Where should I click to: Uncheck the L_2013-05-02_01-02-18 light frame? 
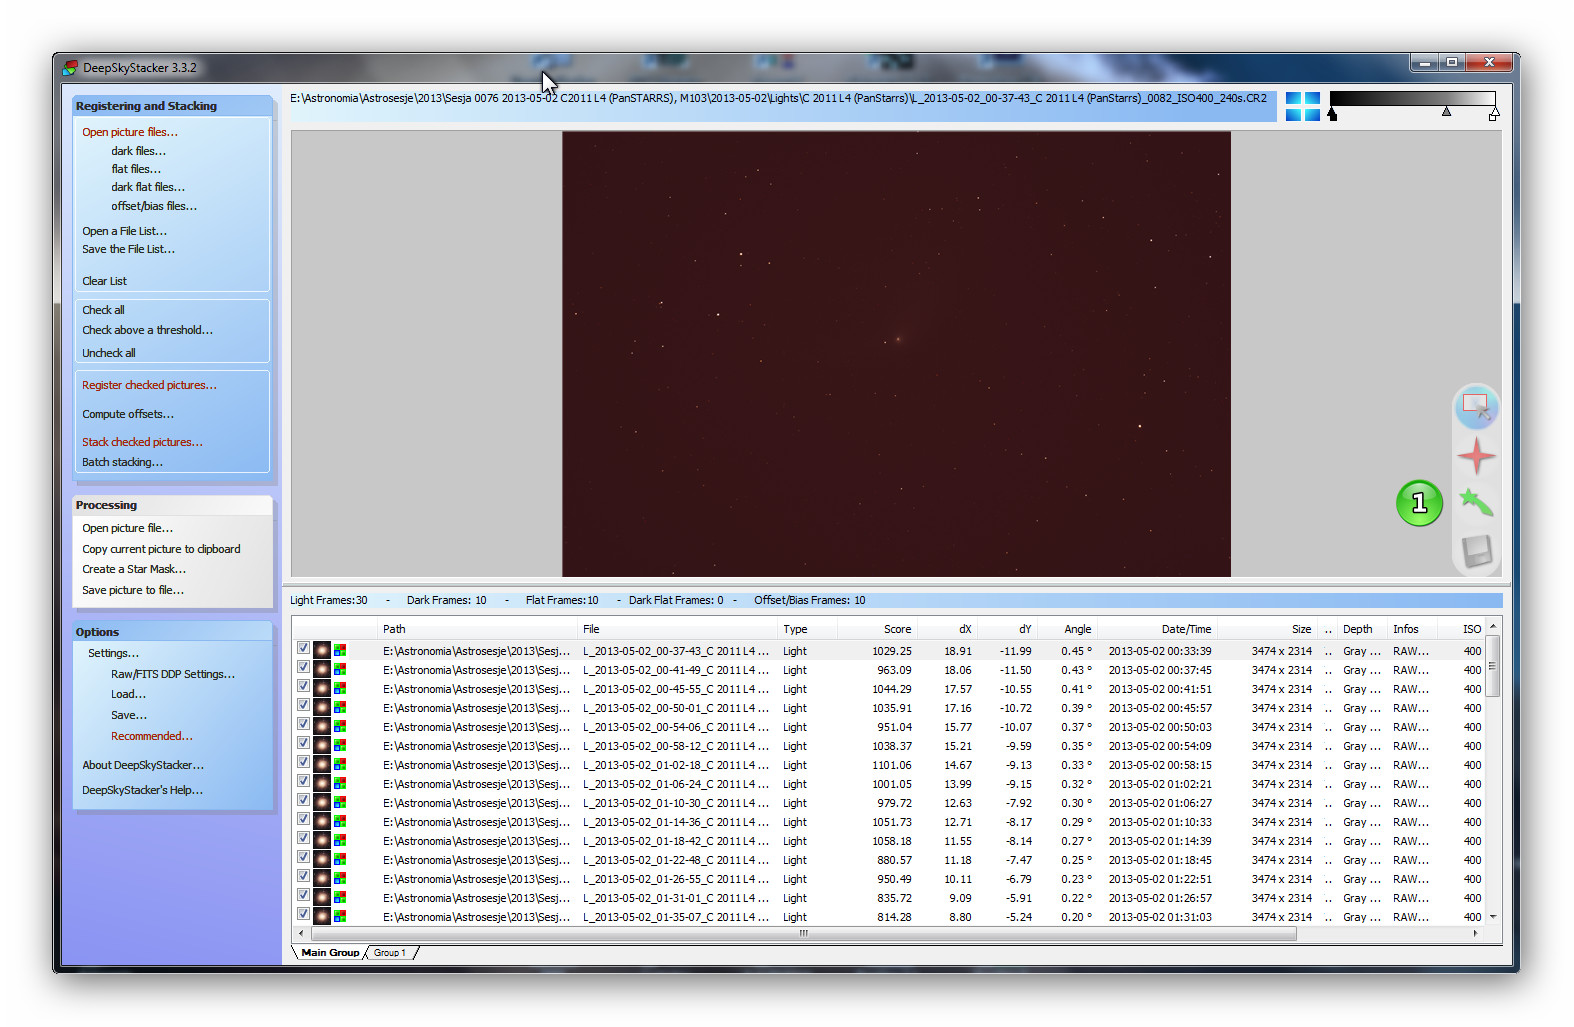[303, 762]
